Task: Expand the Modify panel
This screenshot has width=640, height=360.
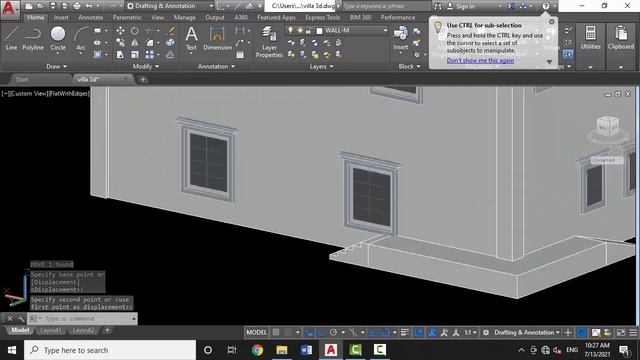Action: click(146, 66)
